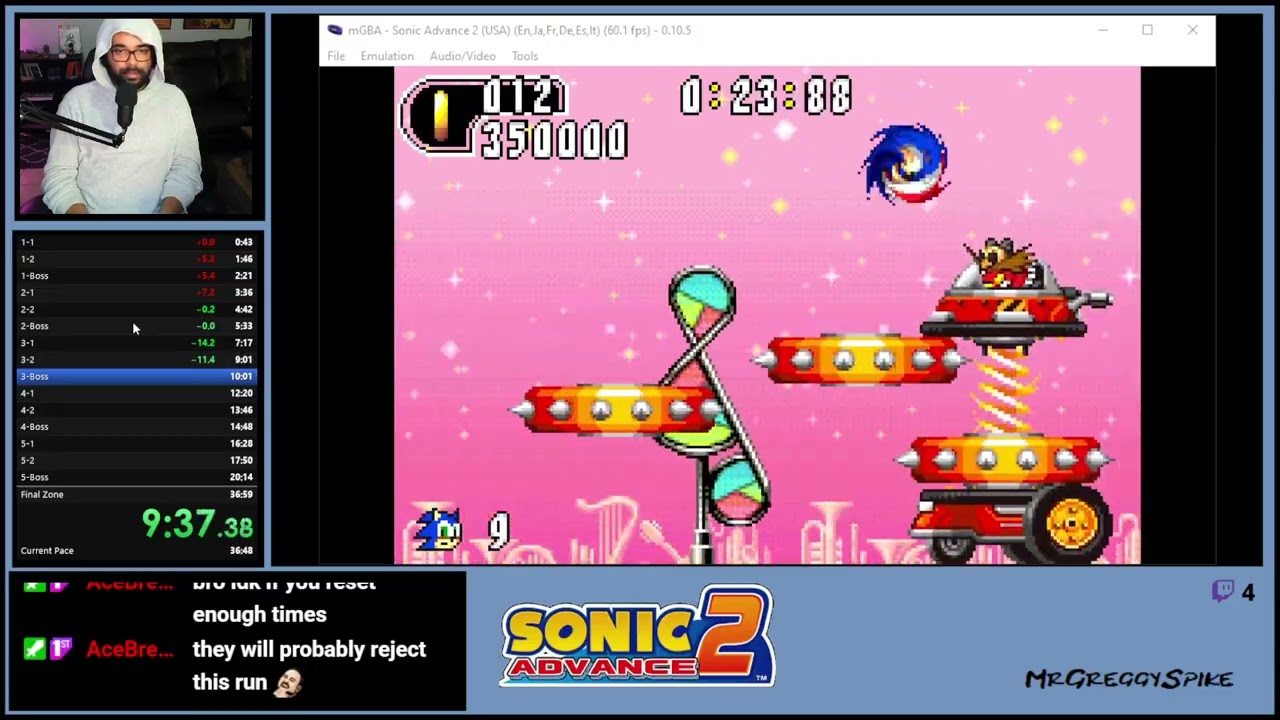The width and height of the screenshot is (1280, 720).
Task: Select the highlighted 3-Boss split row
Action: [137, 376]
